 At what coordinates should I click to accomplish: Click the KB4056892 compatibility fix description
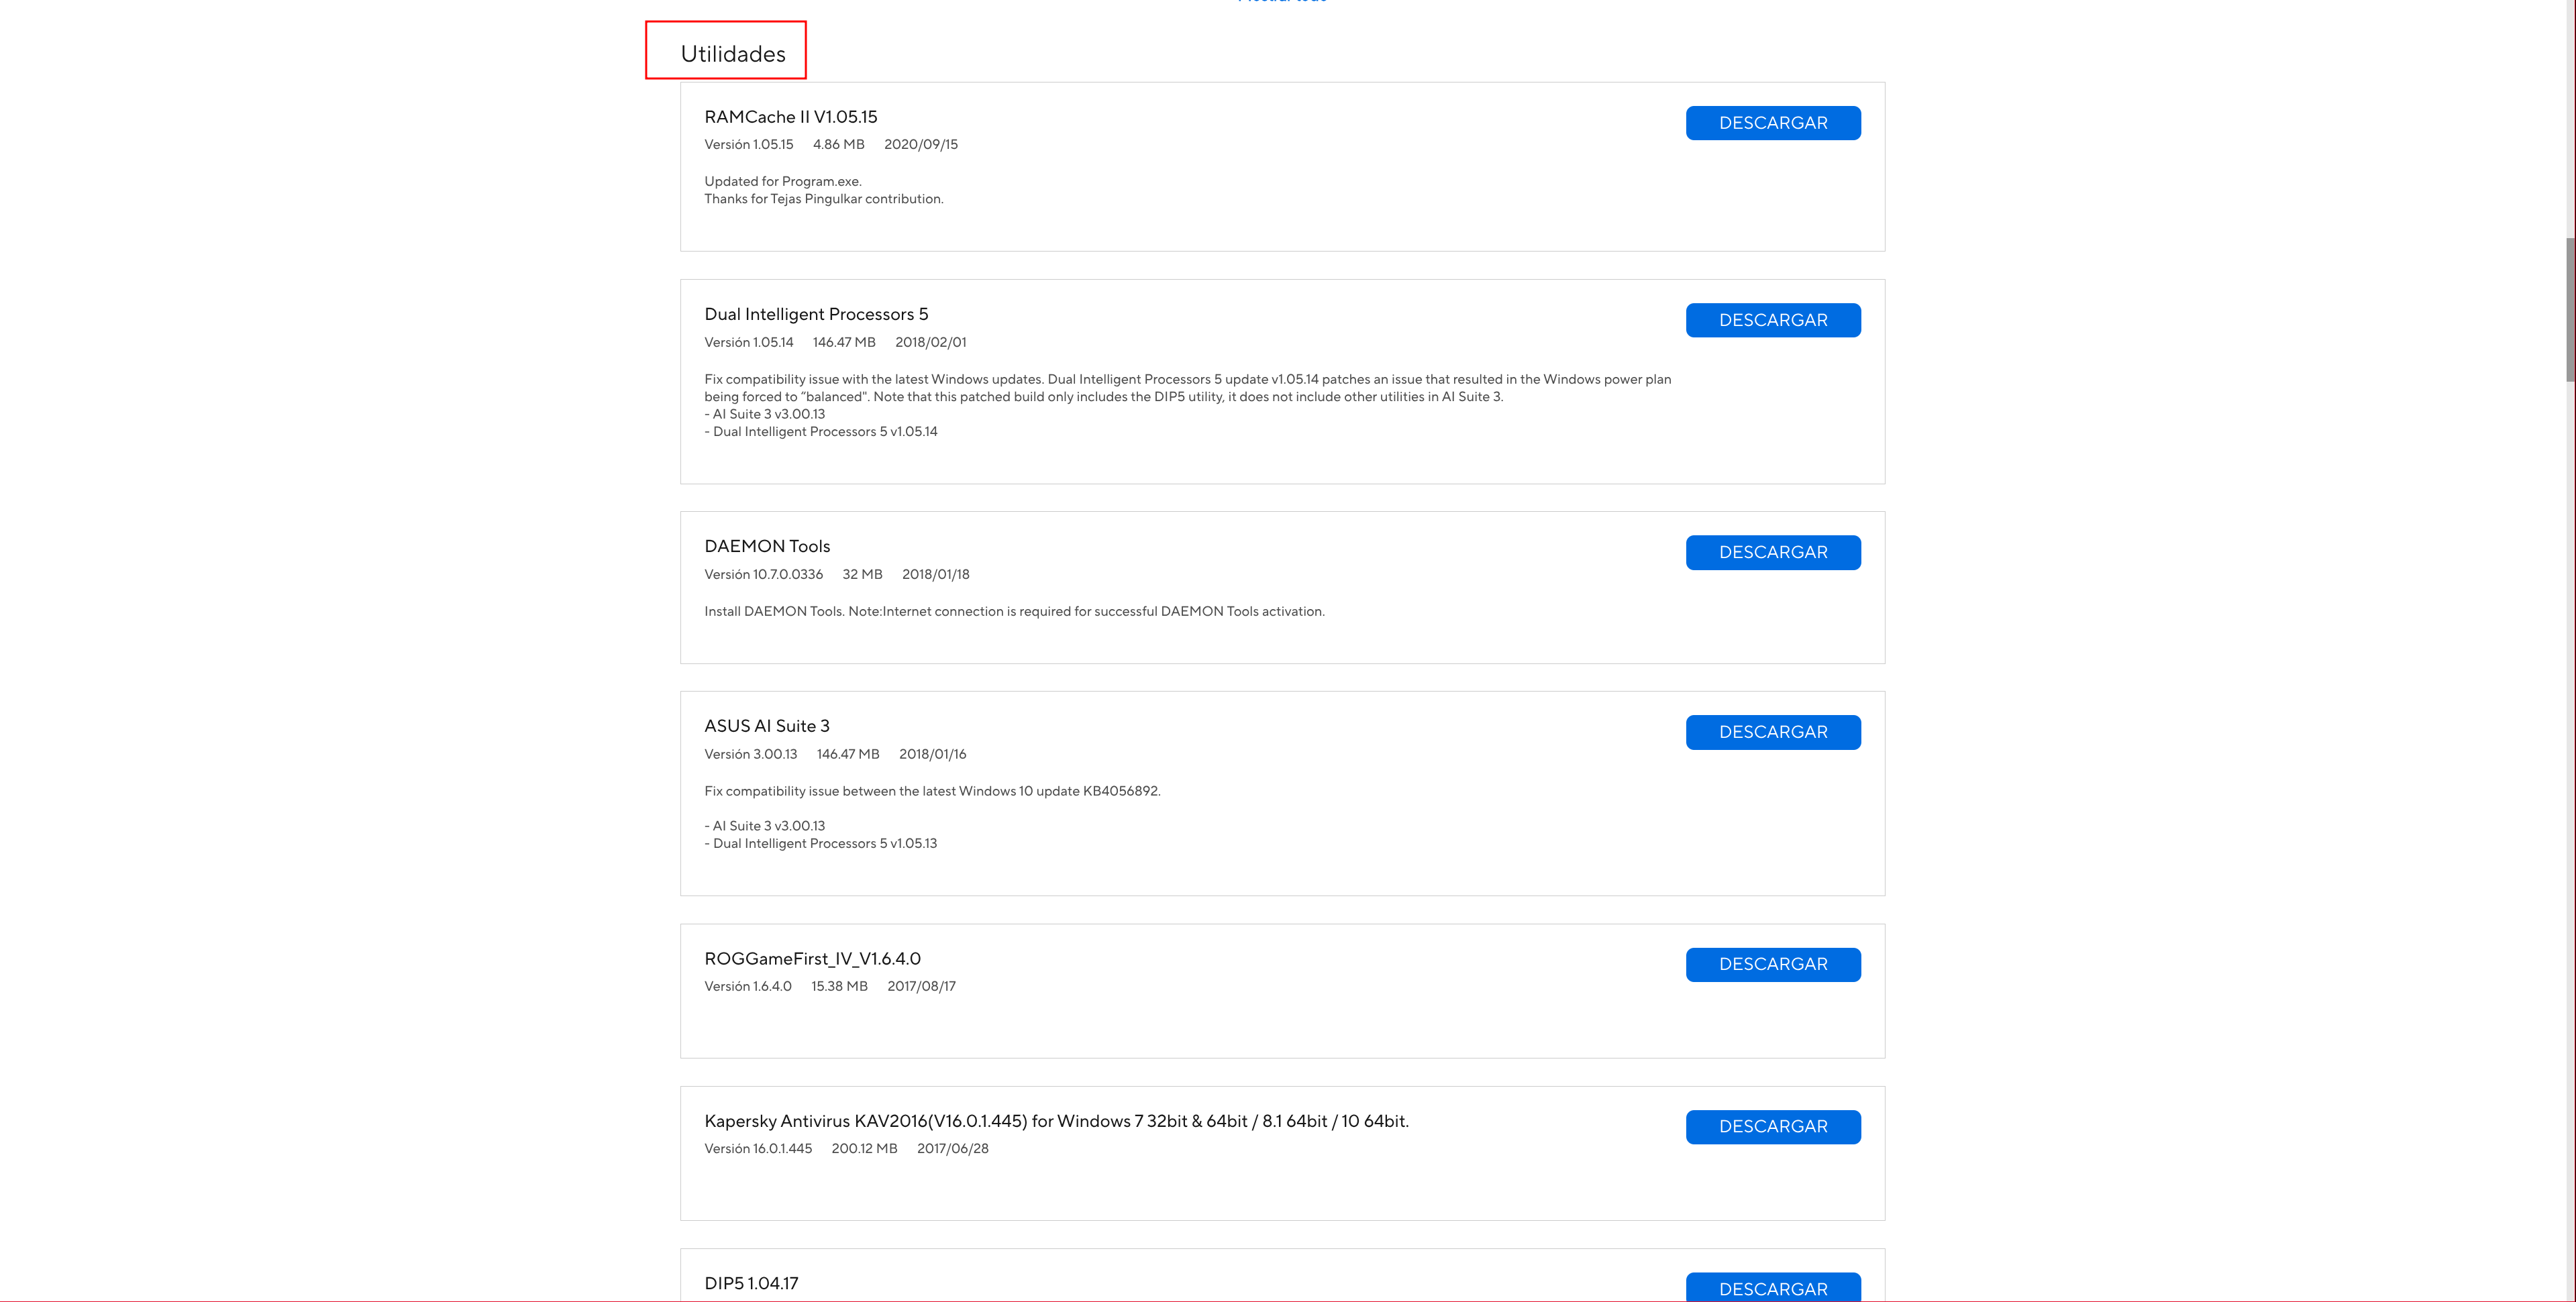[932, 791]
